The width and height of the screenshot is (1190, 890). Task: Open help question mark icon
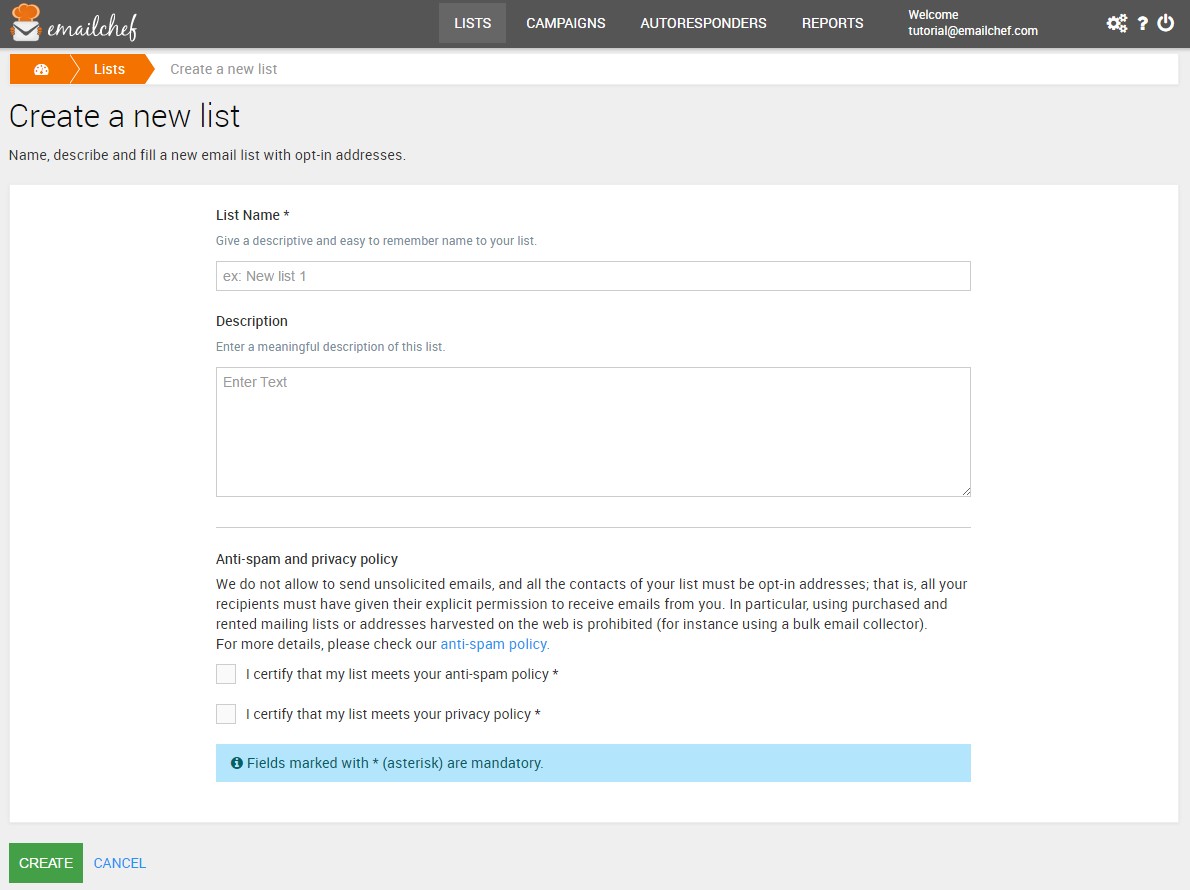coord(1142,24)
